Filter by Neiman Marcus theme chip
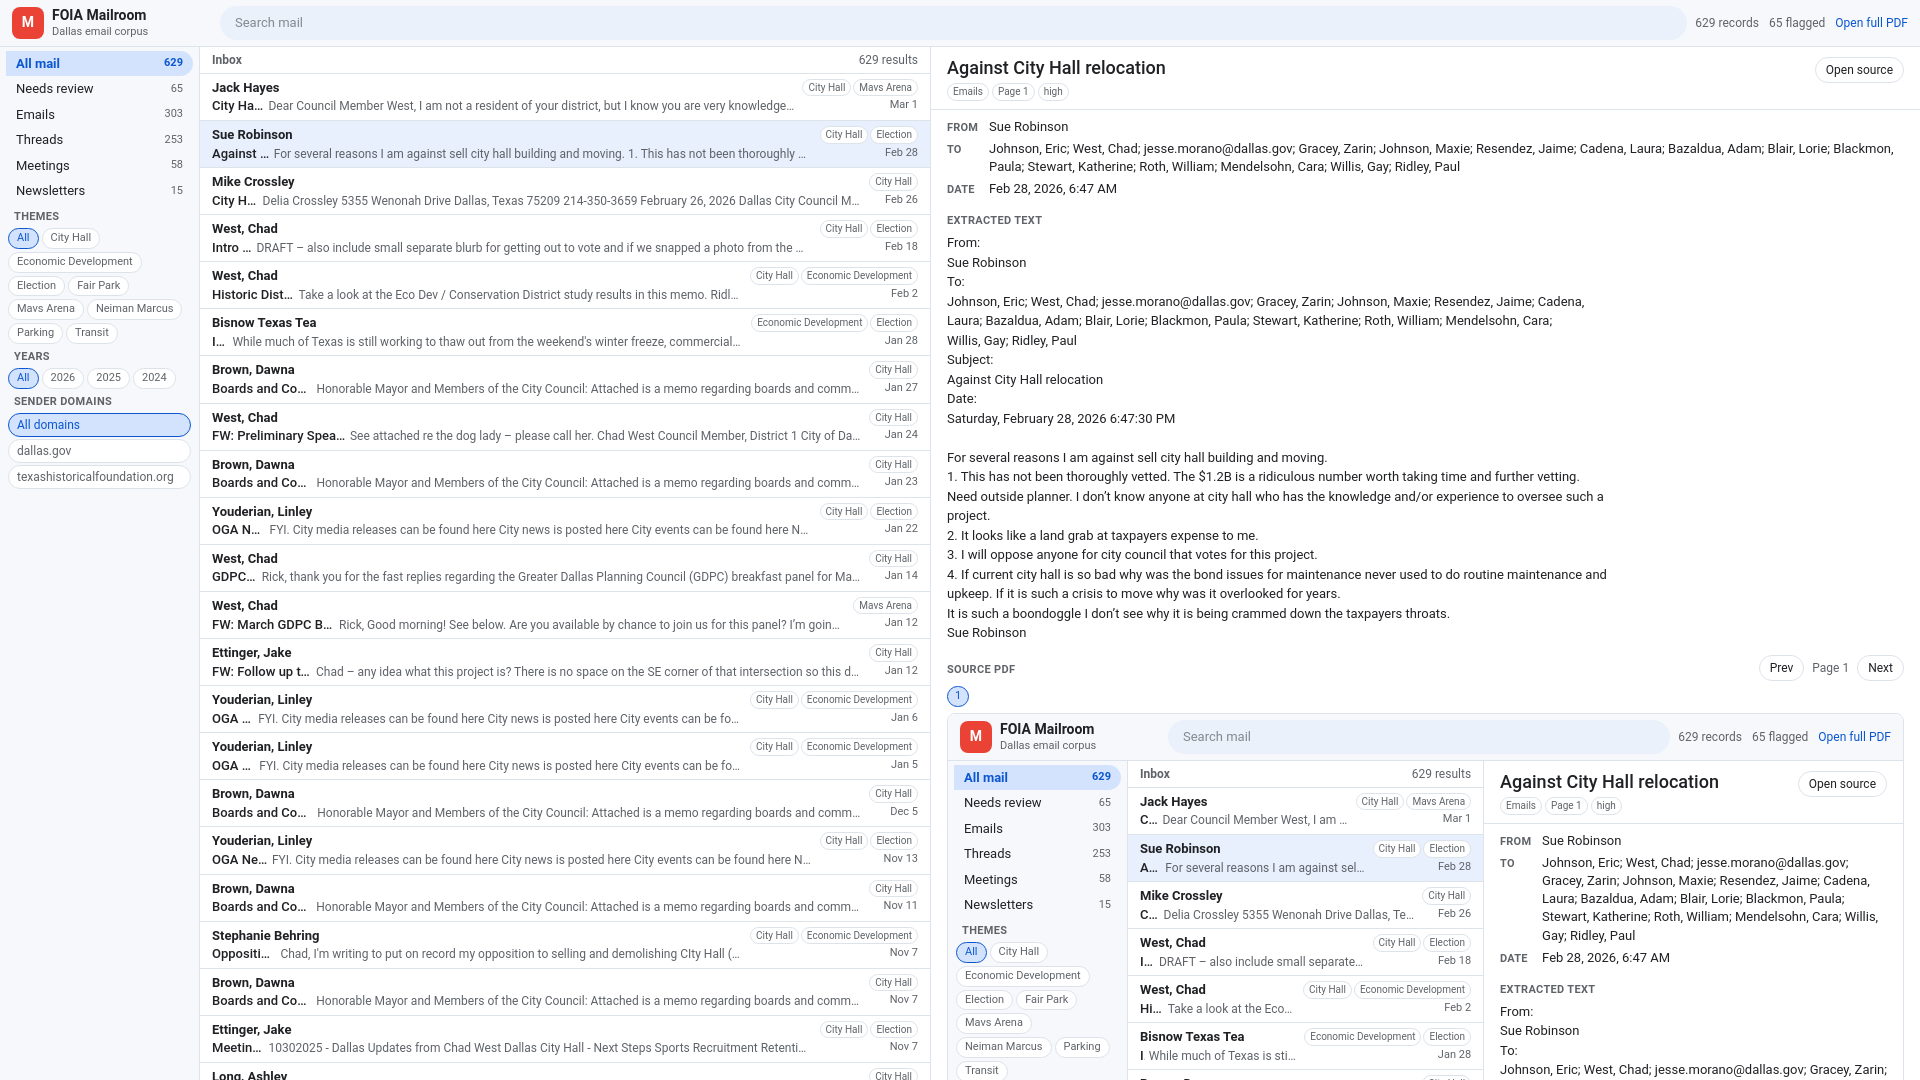The height and width of the screenshot is (1080, 1920). pos(135,309)
